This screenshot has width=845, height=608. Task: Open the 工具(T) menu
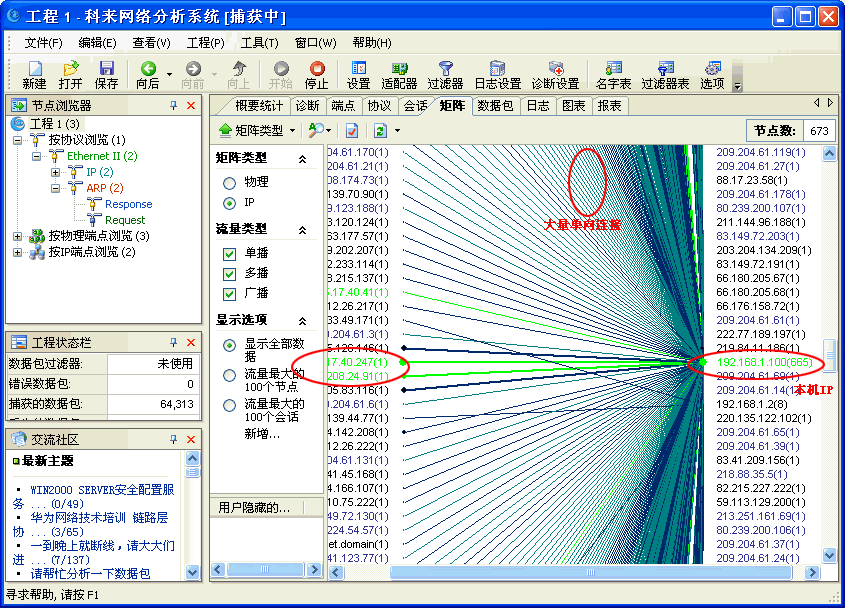[259, 43]
